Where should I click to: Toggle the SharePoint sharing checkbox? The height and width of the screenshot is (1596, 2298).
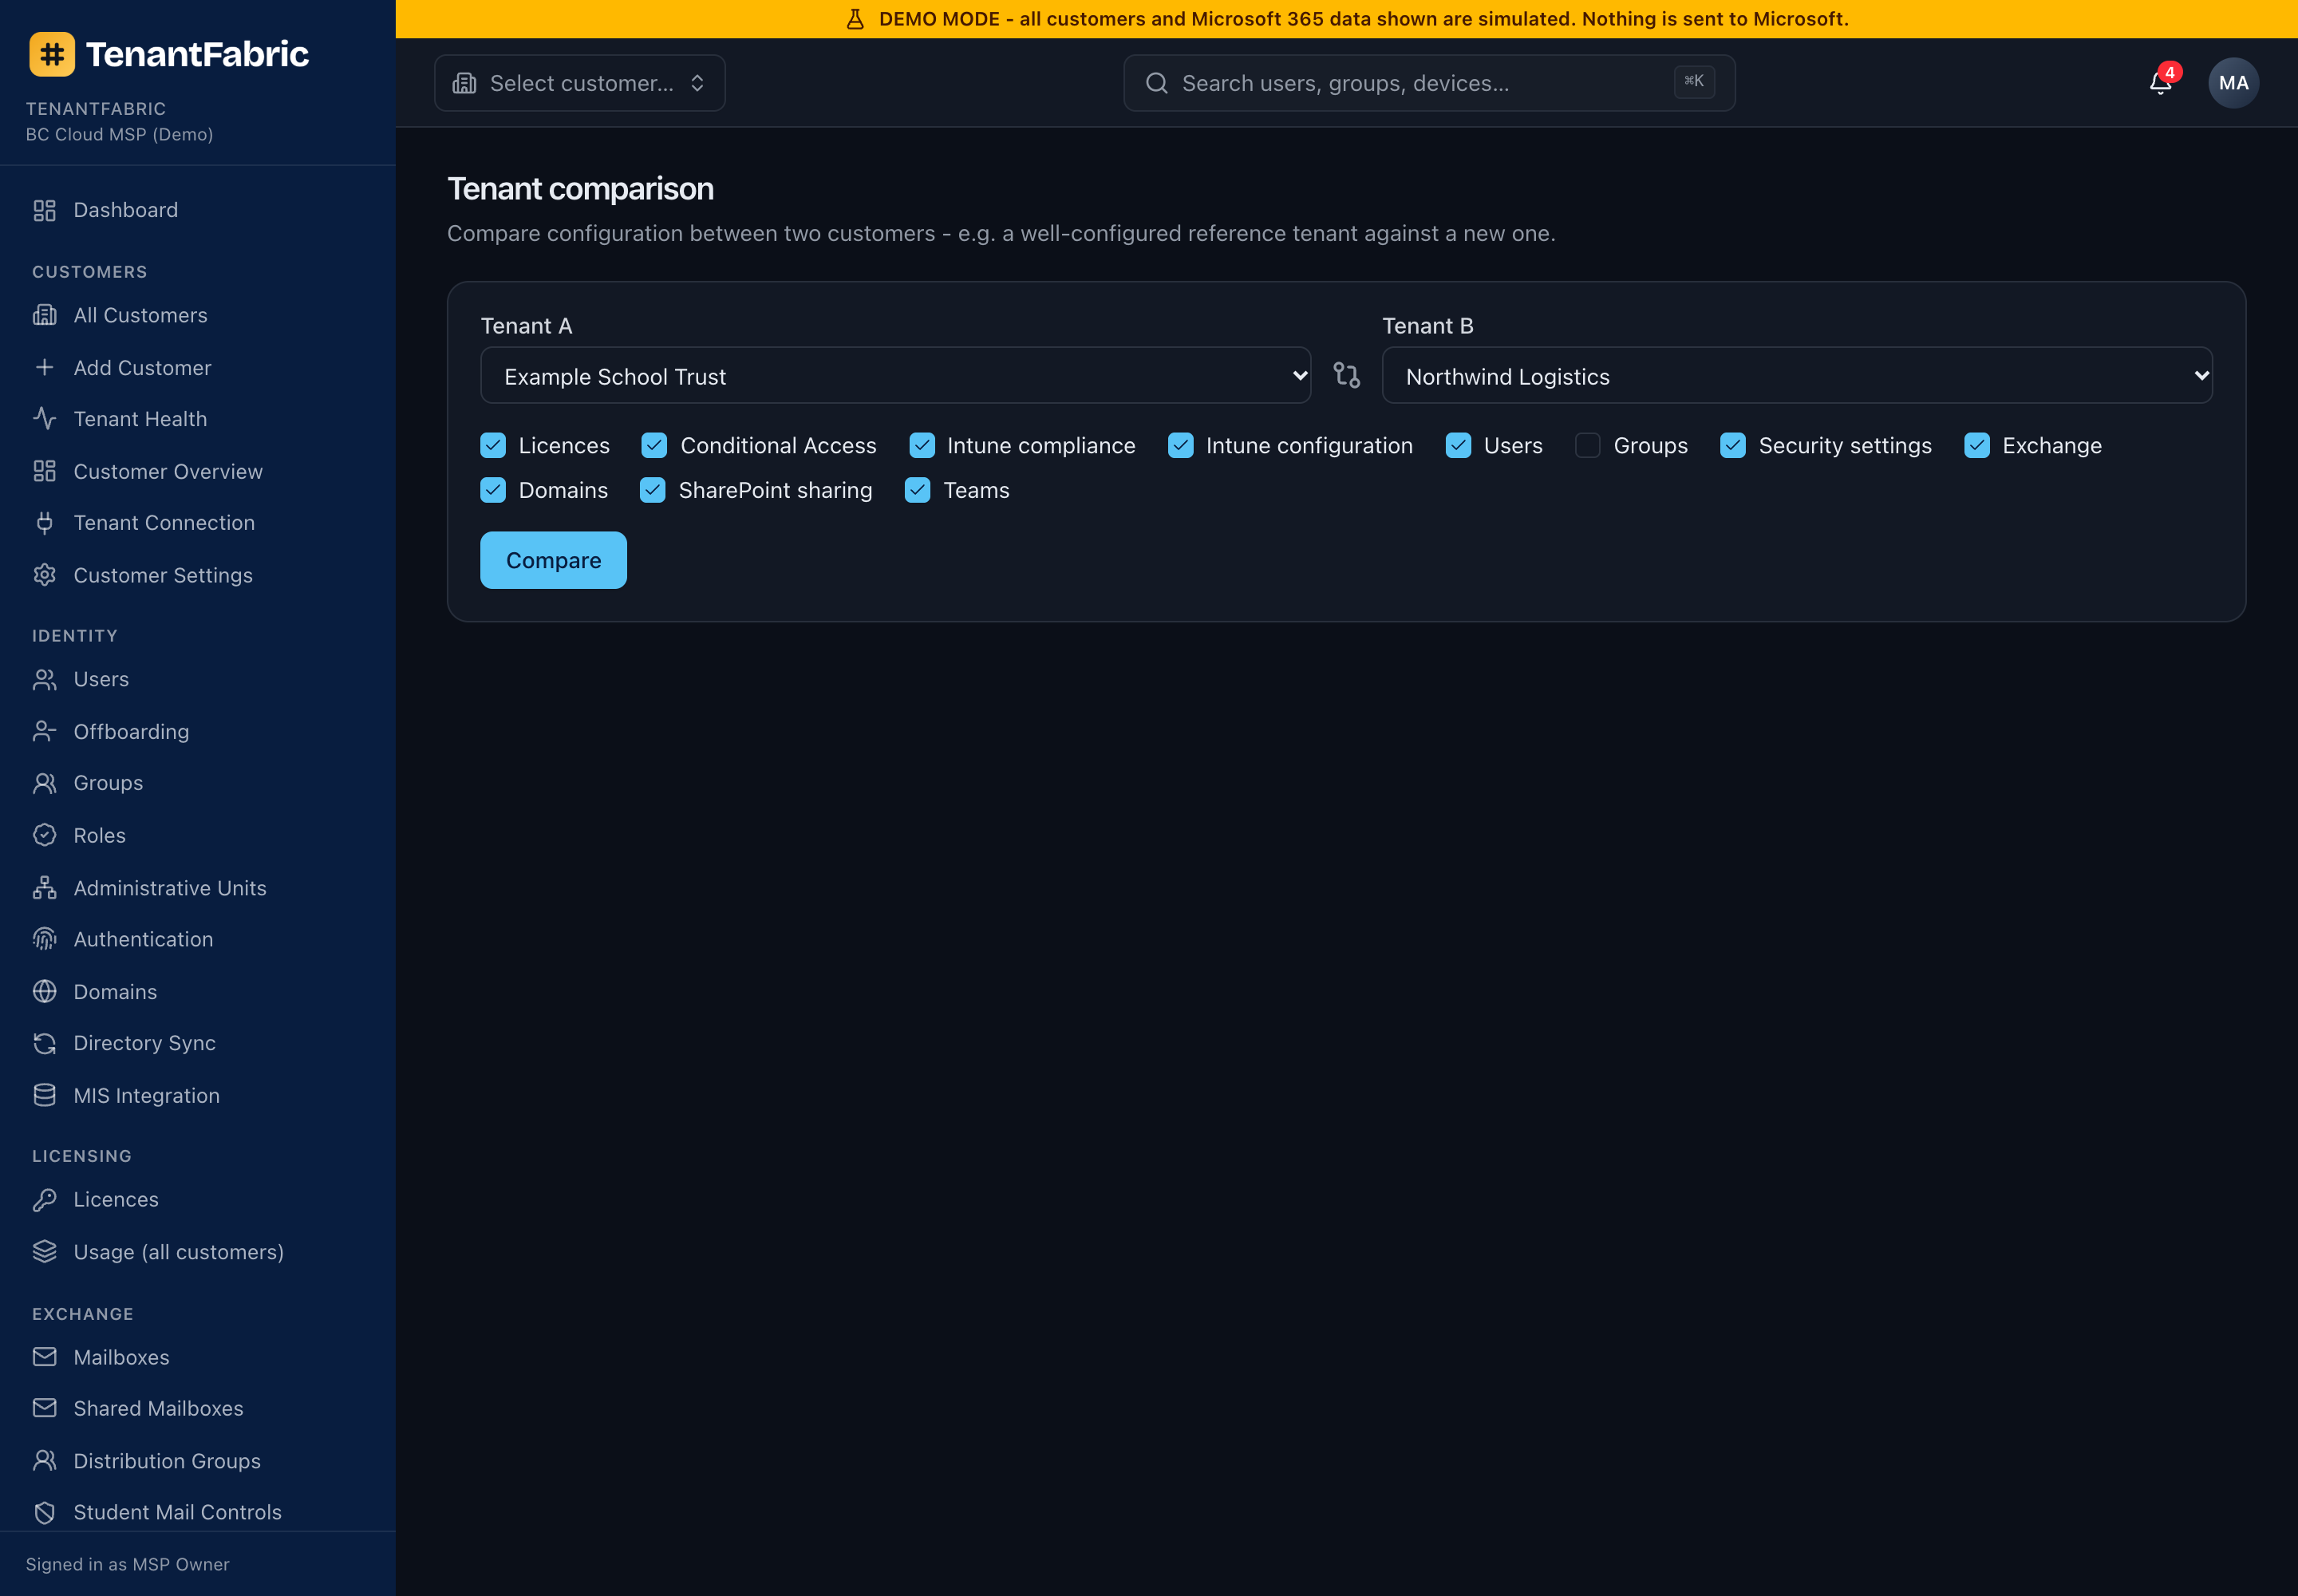coord(652,490)
